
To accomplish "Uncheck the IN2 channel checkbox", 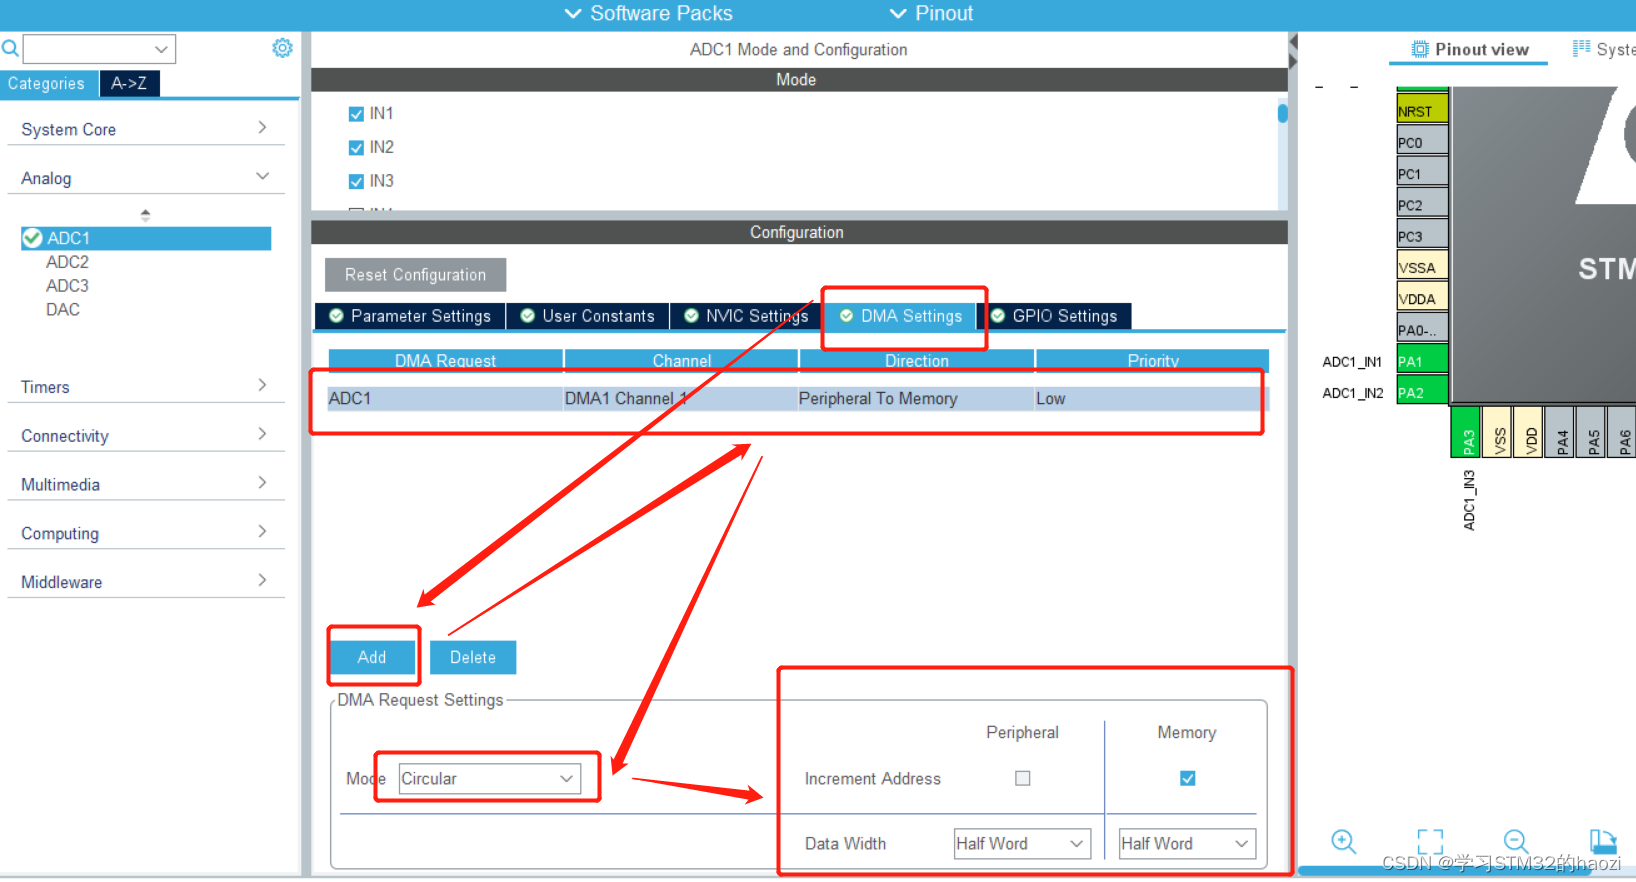I will [x=356, y=148].
